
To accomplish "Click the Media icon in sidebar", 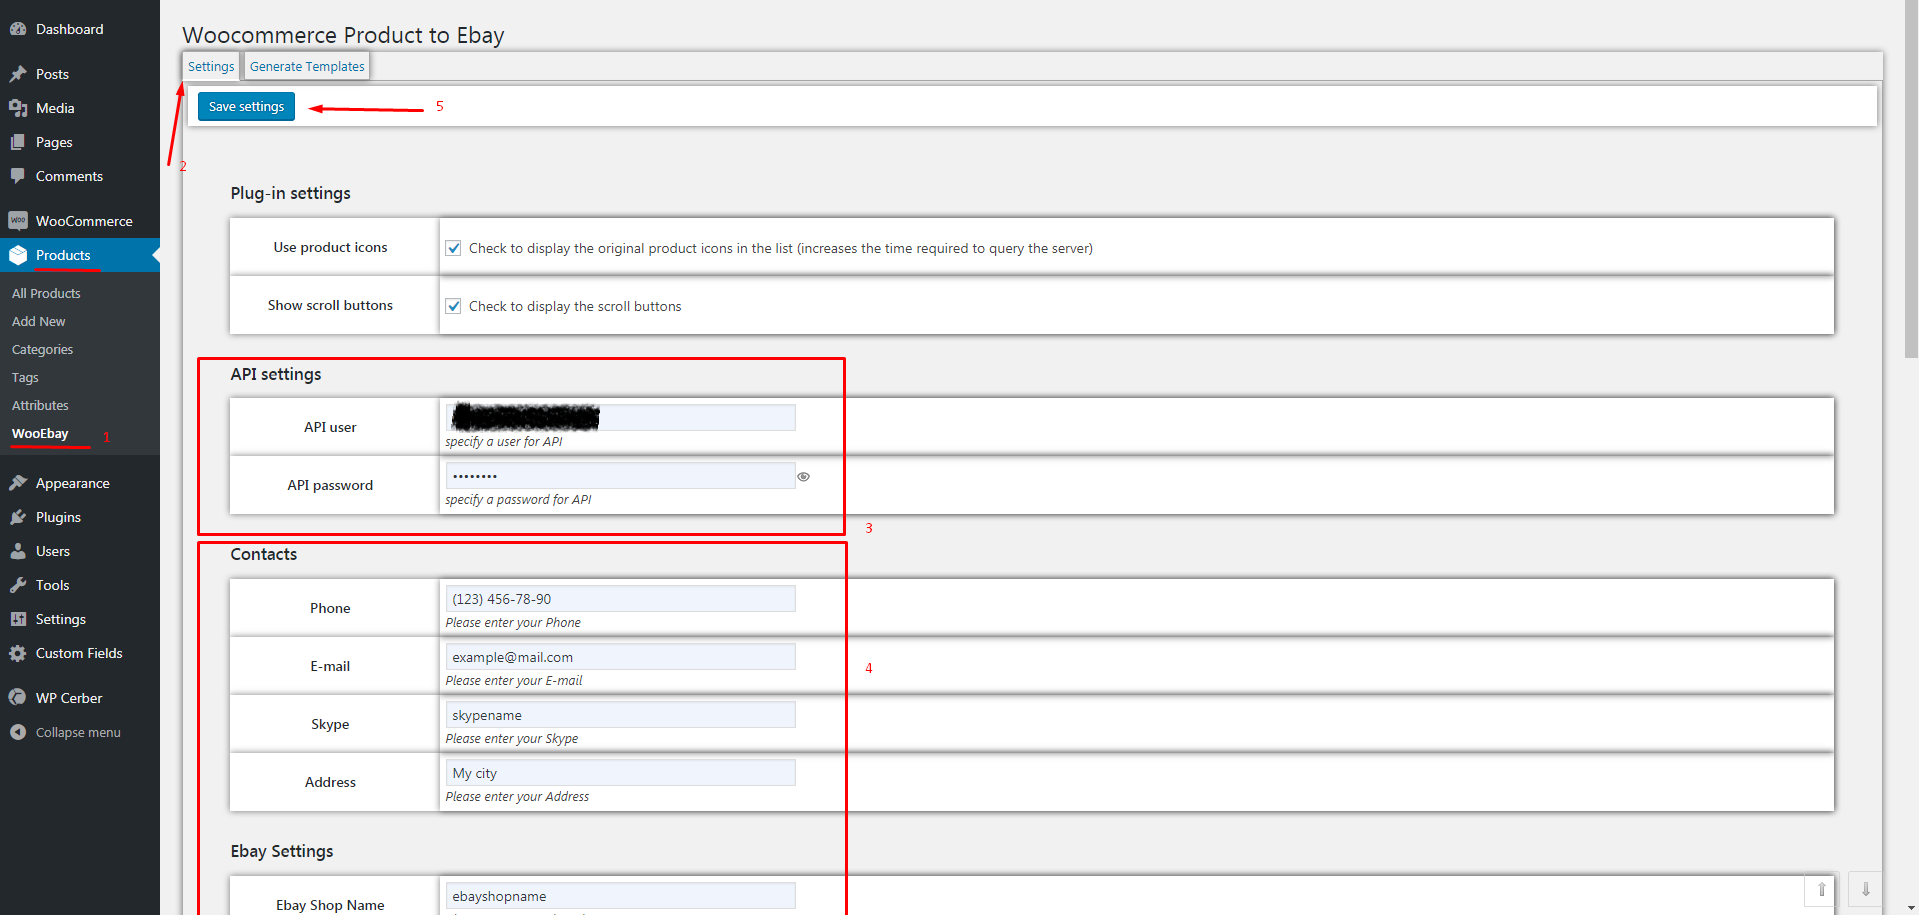I will pyautogui.click(x=18, y=108).
